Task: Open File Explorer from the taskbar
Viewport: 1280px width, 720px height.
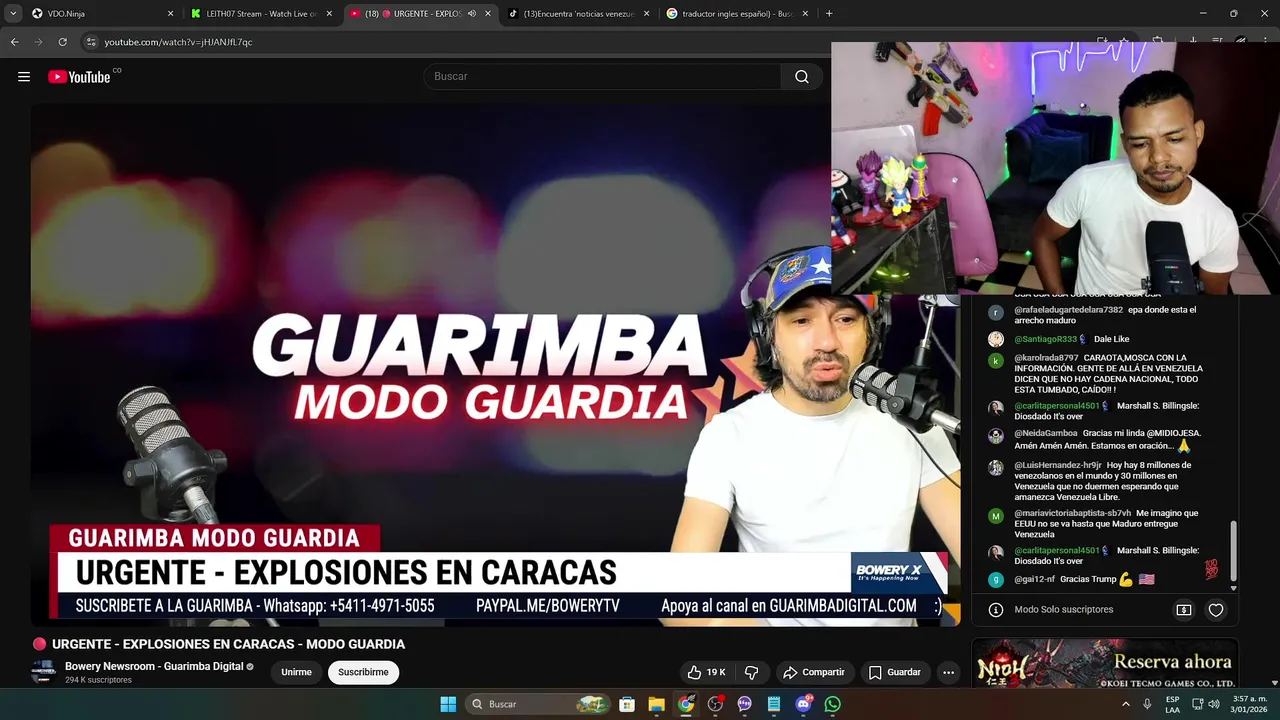Action: click(656, 704)
